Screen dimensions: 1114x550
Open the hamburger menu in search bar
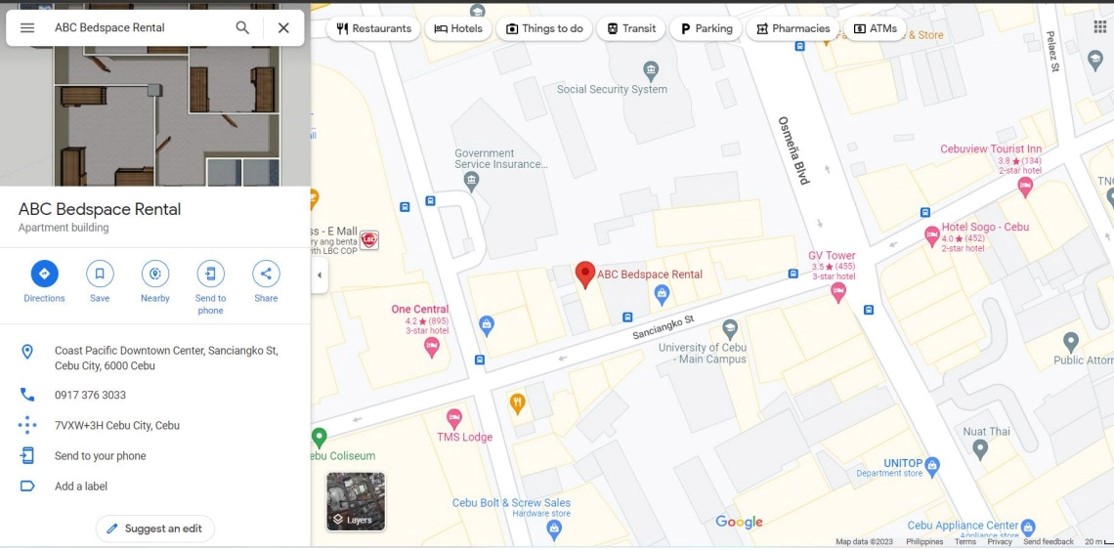[27, 28]
